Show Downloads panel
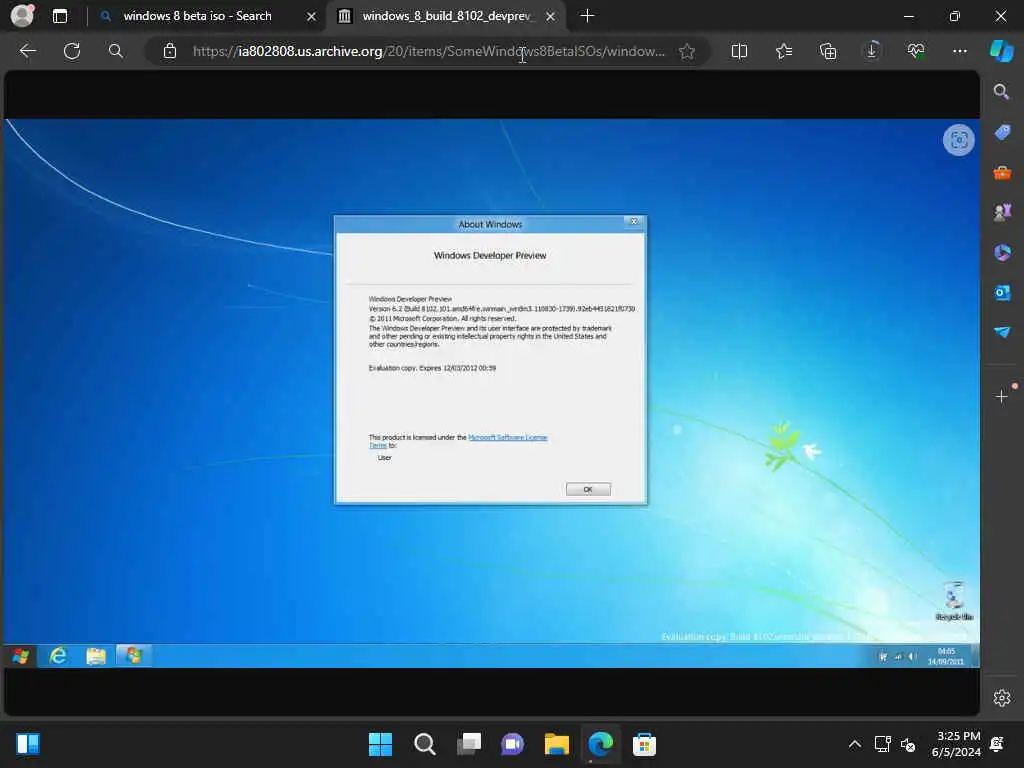The height and width of the screenshot is (768, 1024). click(872, 51)
